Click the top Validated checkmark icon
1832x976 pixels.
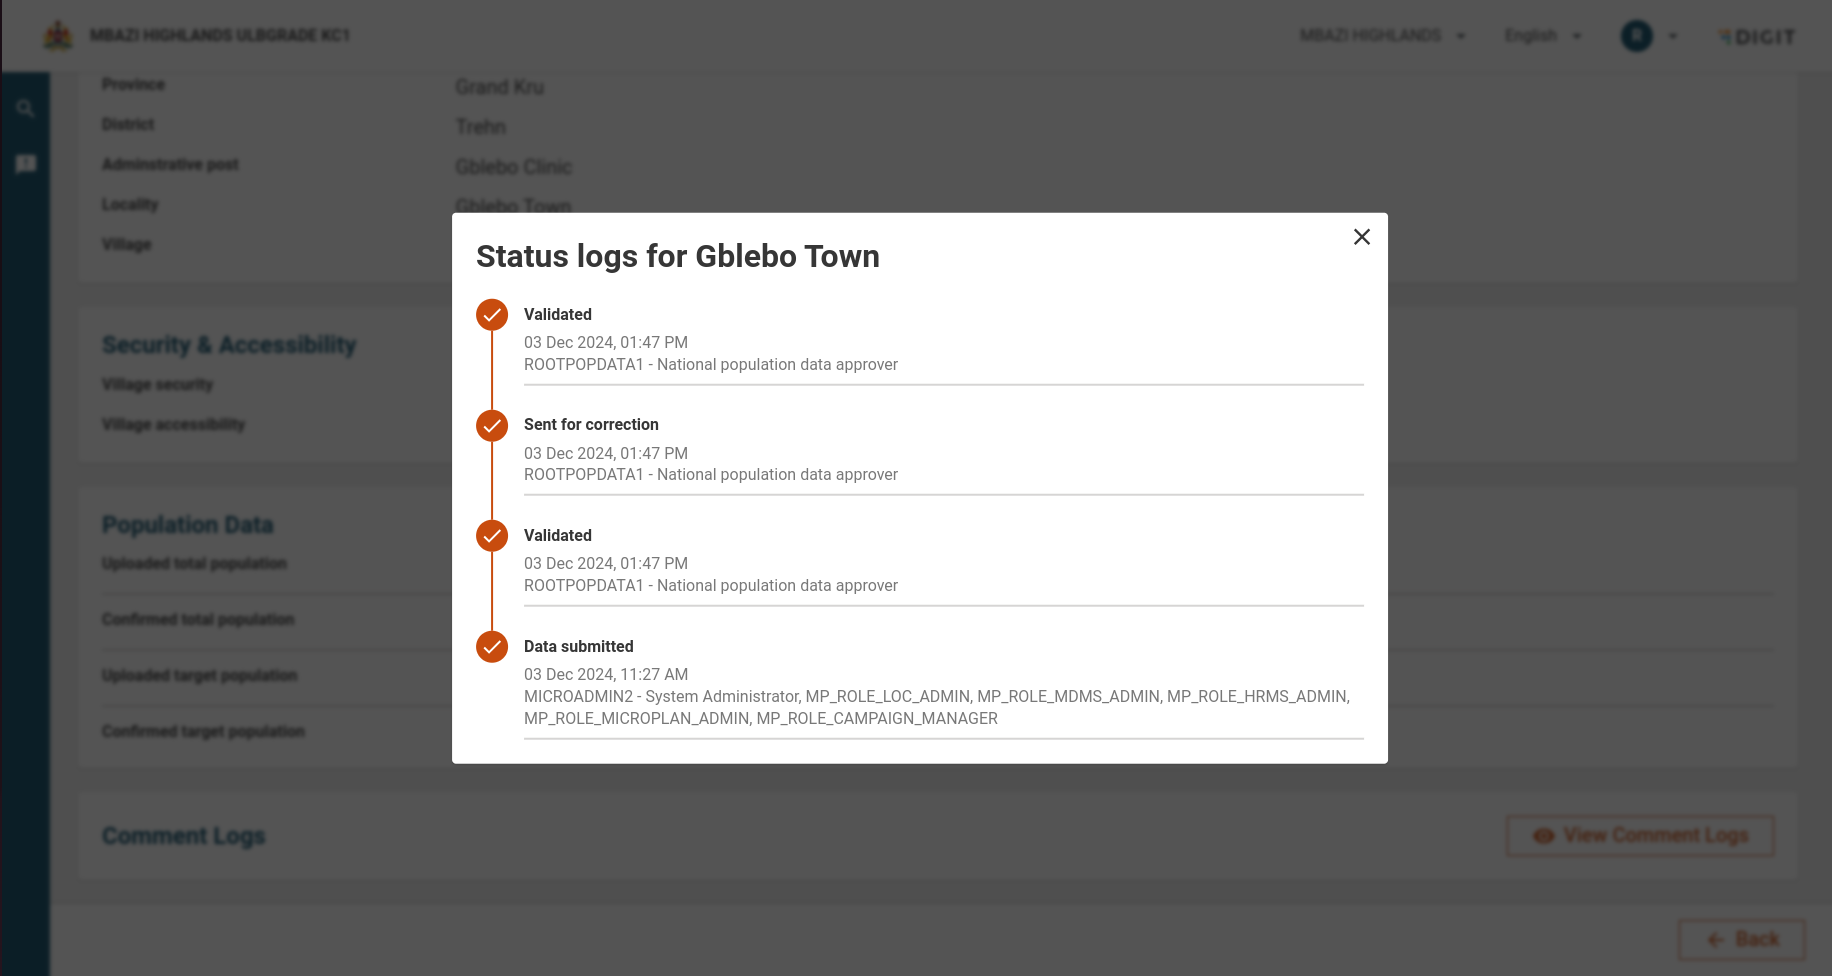[x=492, y=315]
